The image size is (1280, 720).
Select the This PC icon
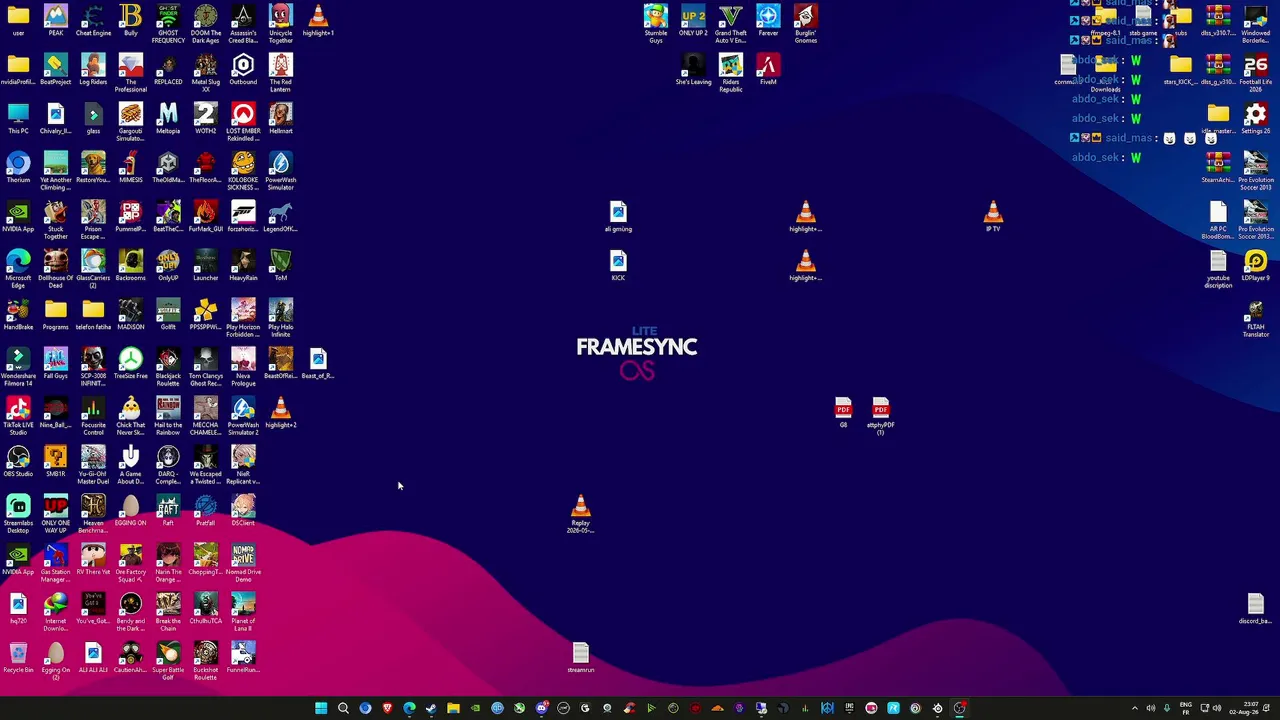pos(18,119)
